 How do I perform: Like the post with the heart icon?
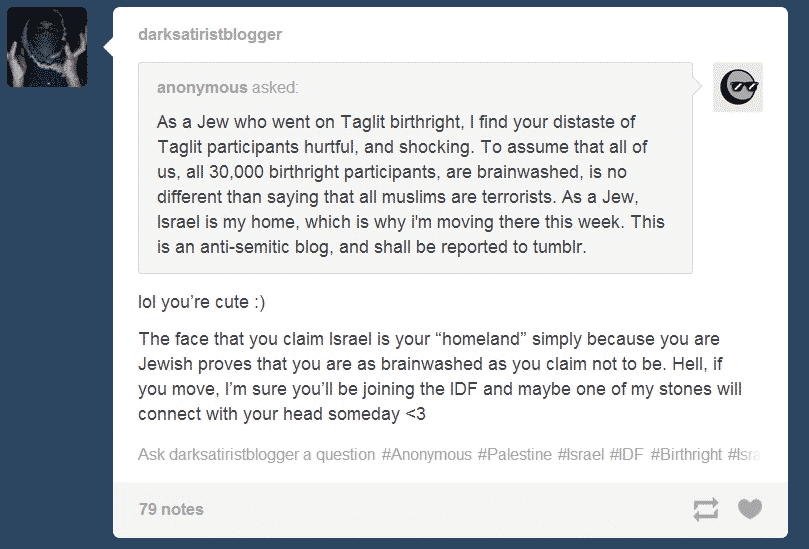750,509
